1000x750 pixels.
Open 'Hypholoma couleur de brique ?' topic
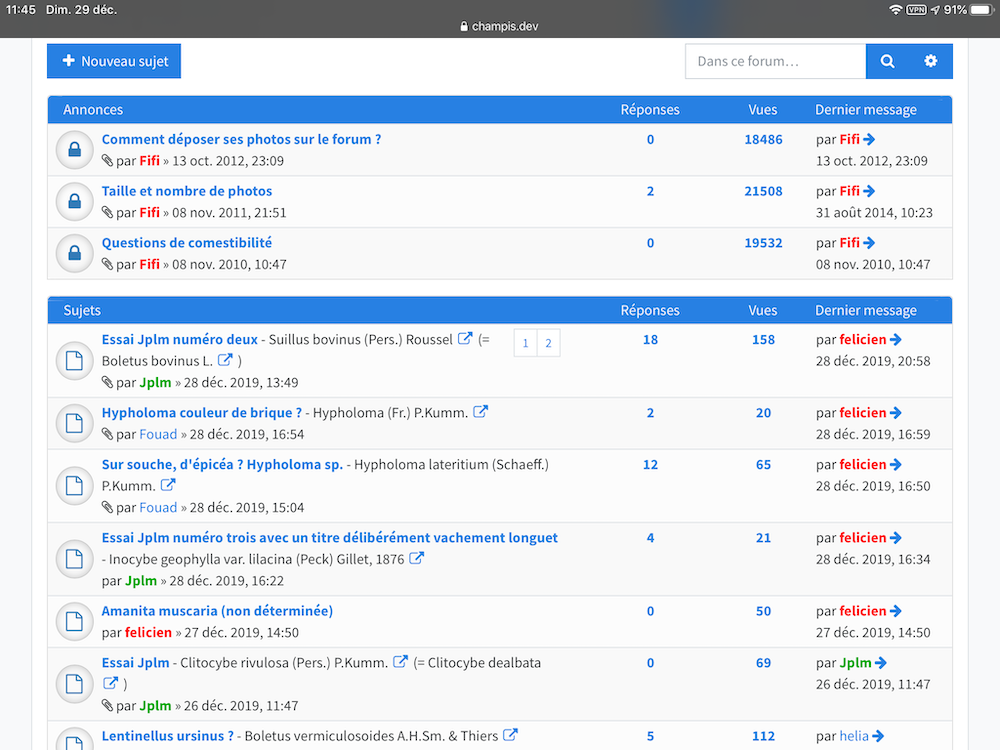point(202,412)
